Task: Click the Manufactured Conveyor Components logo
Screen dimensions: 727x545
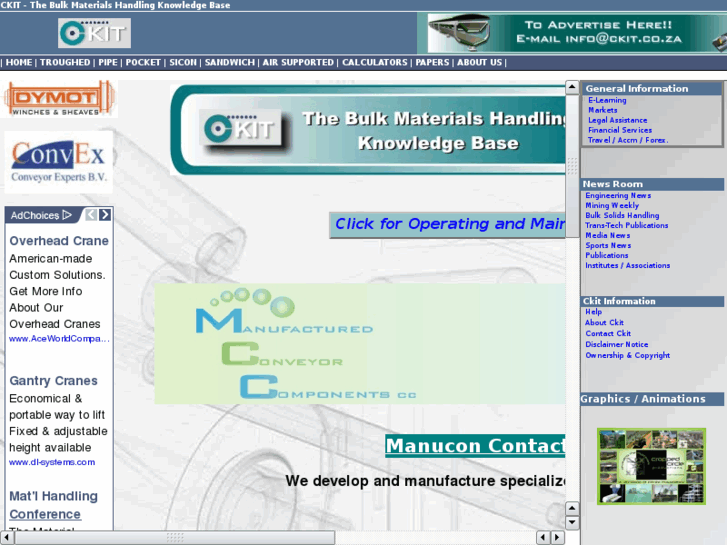Action: point(359,344)
